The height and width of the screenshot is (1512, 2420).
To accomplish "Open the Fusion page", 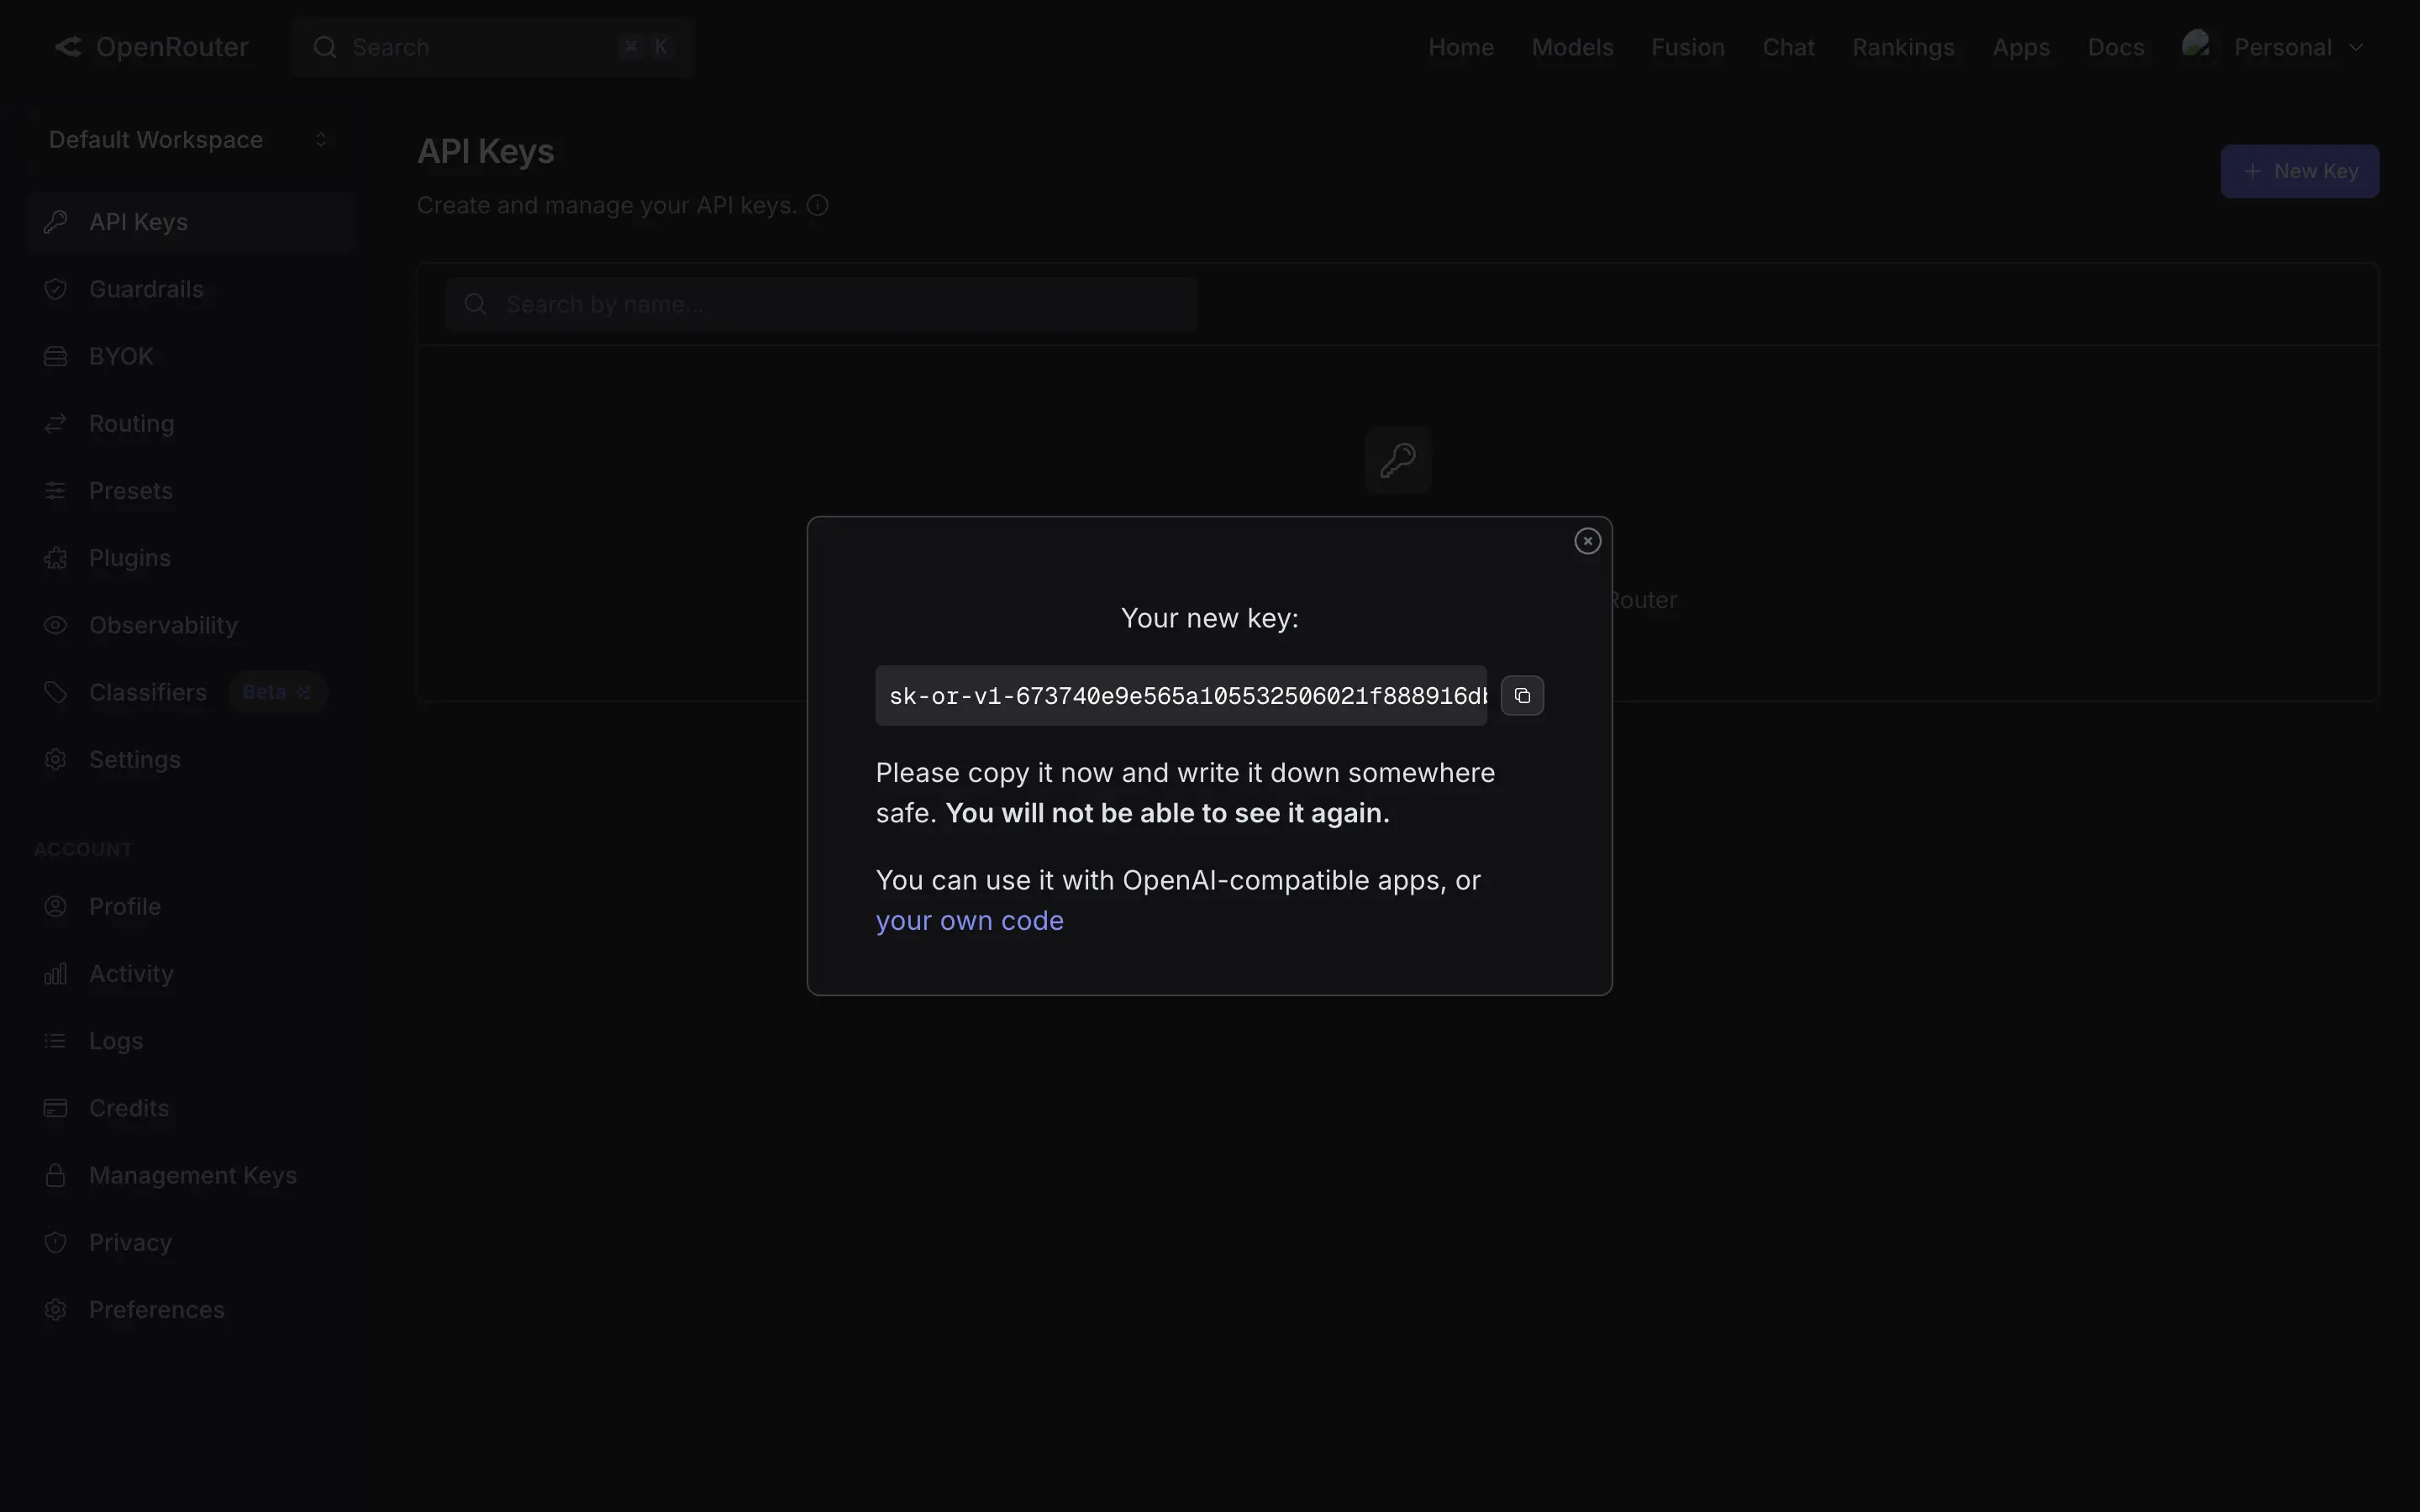I will pyautogui.click(x=1687, y=47).
